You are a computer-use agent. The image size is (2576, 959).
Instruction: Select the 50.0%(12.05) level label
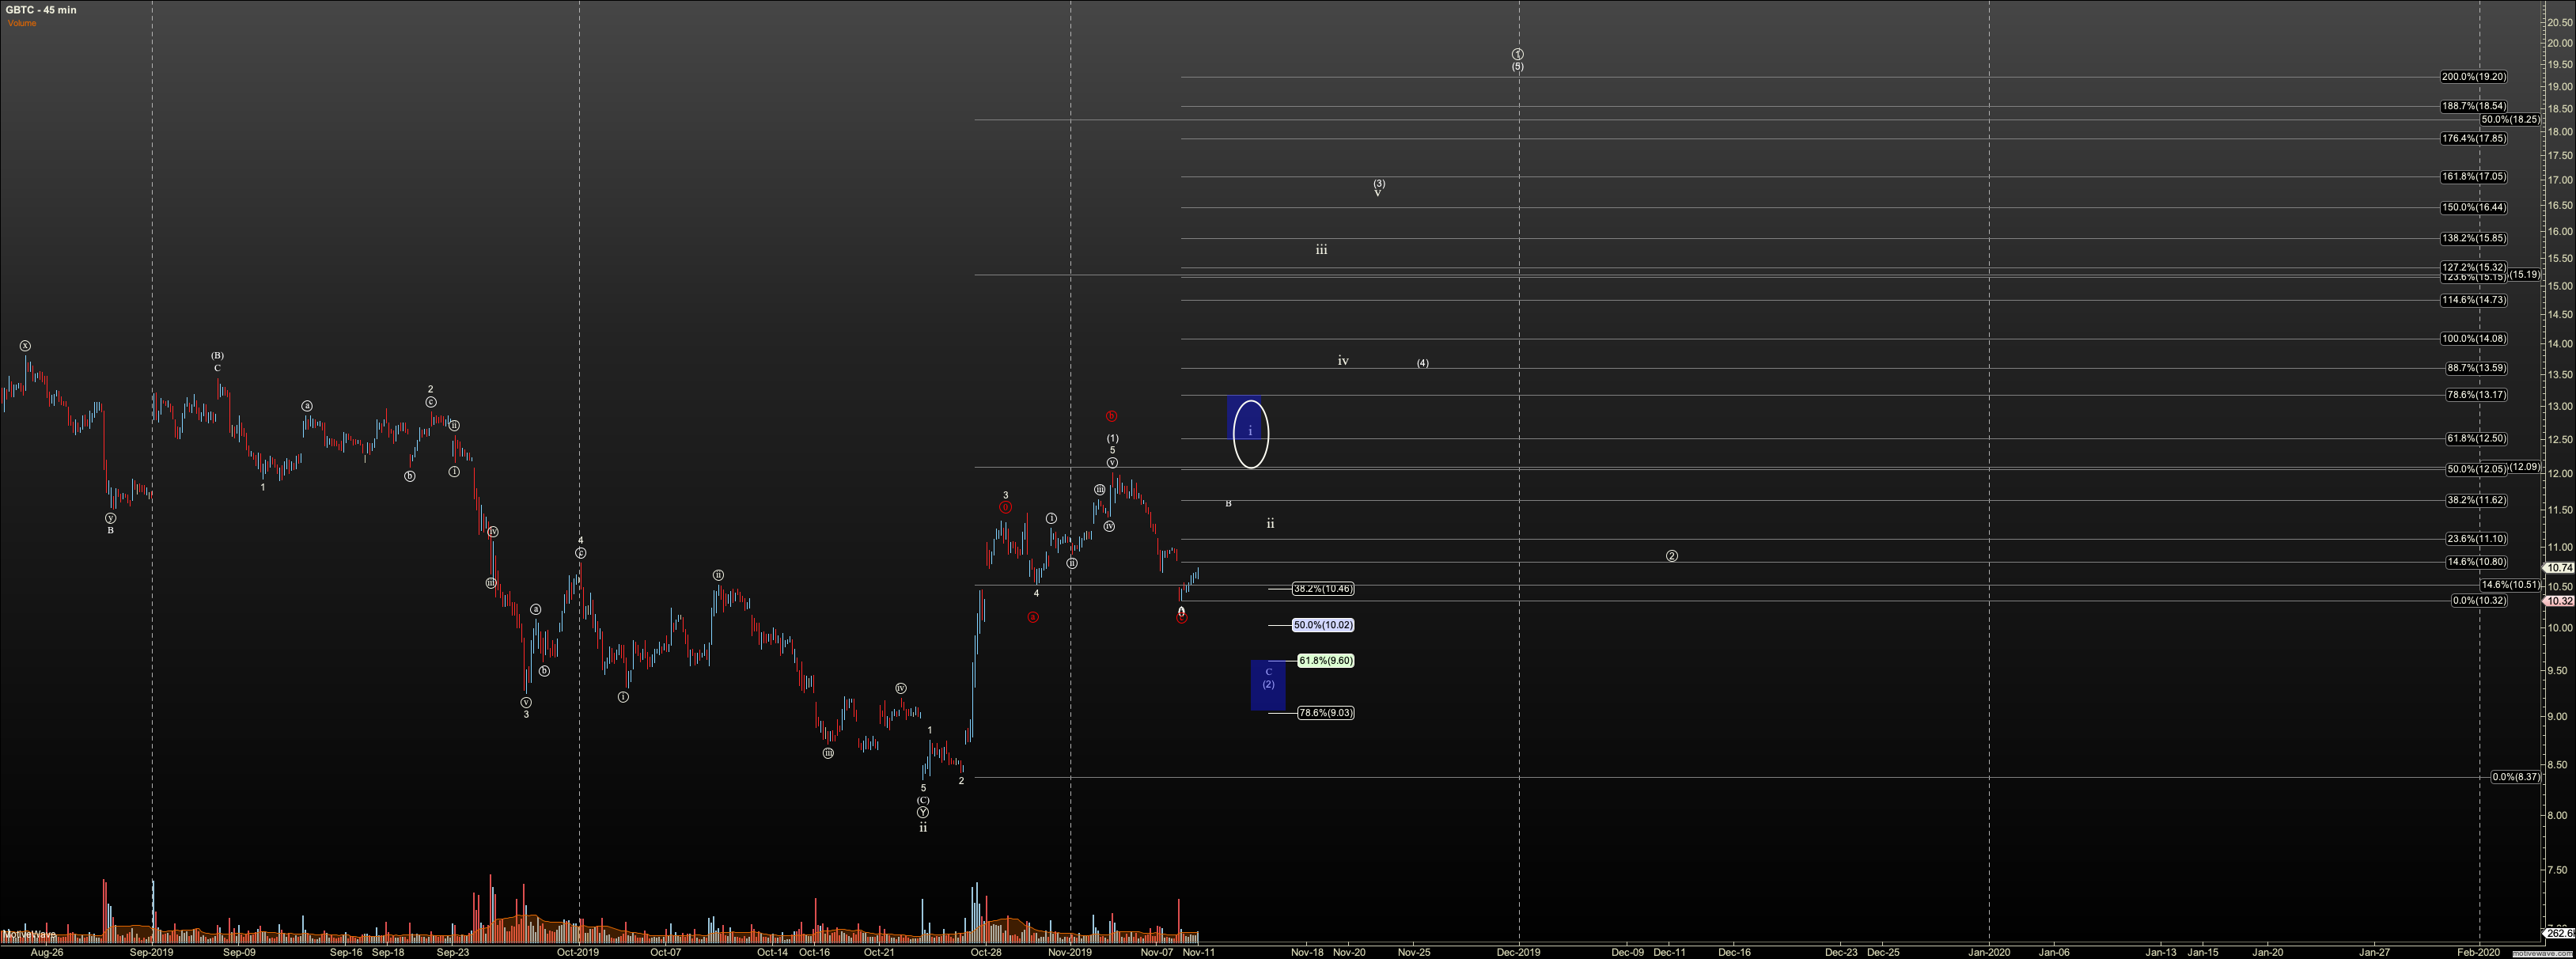click(2476, 470)
